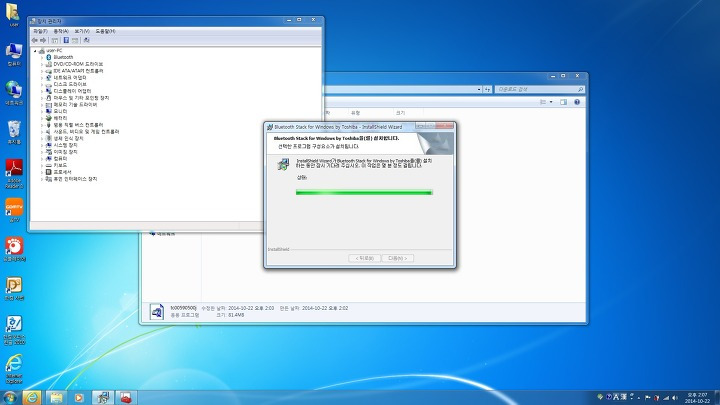Select the 시스템 장치 tree item
Viewport: 720px width, 405px height.
65,145
